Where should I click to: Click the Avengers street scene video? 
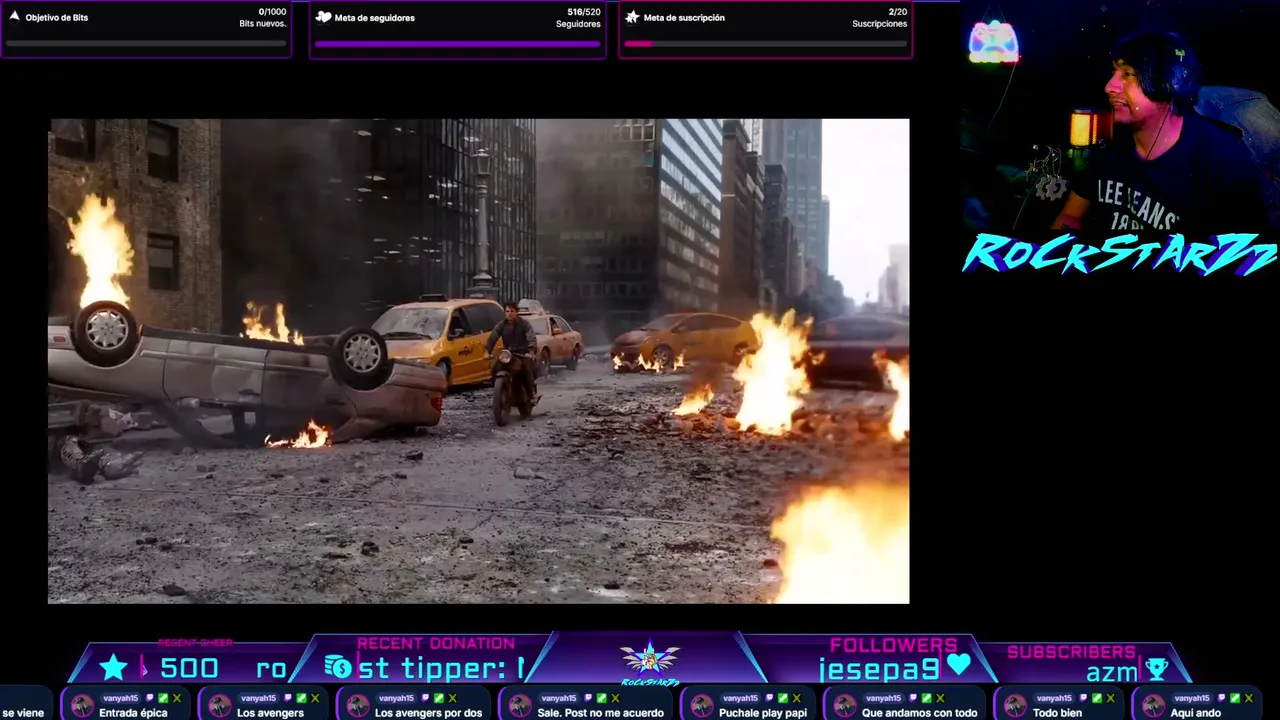tap(479, 361)
